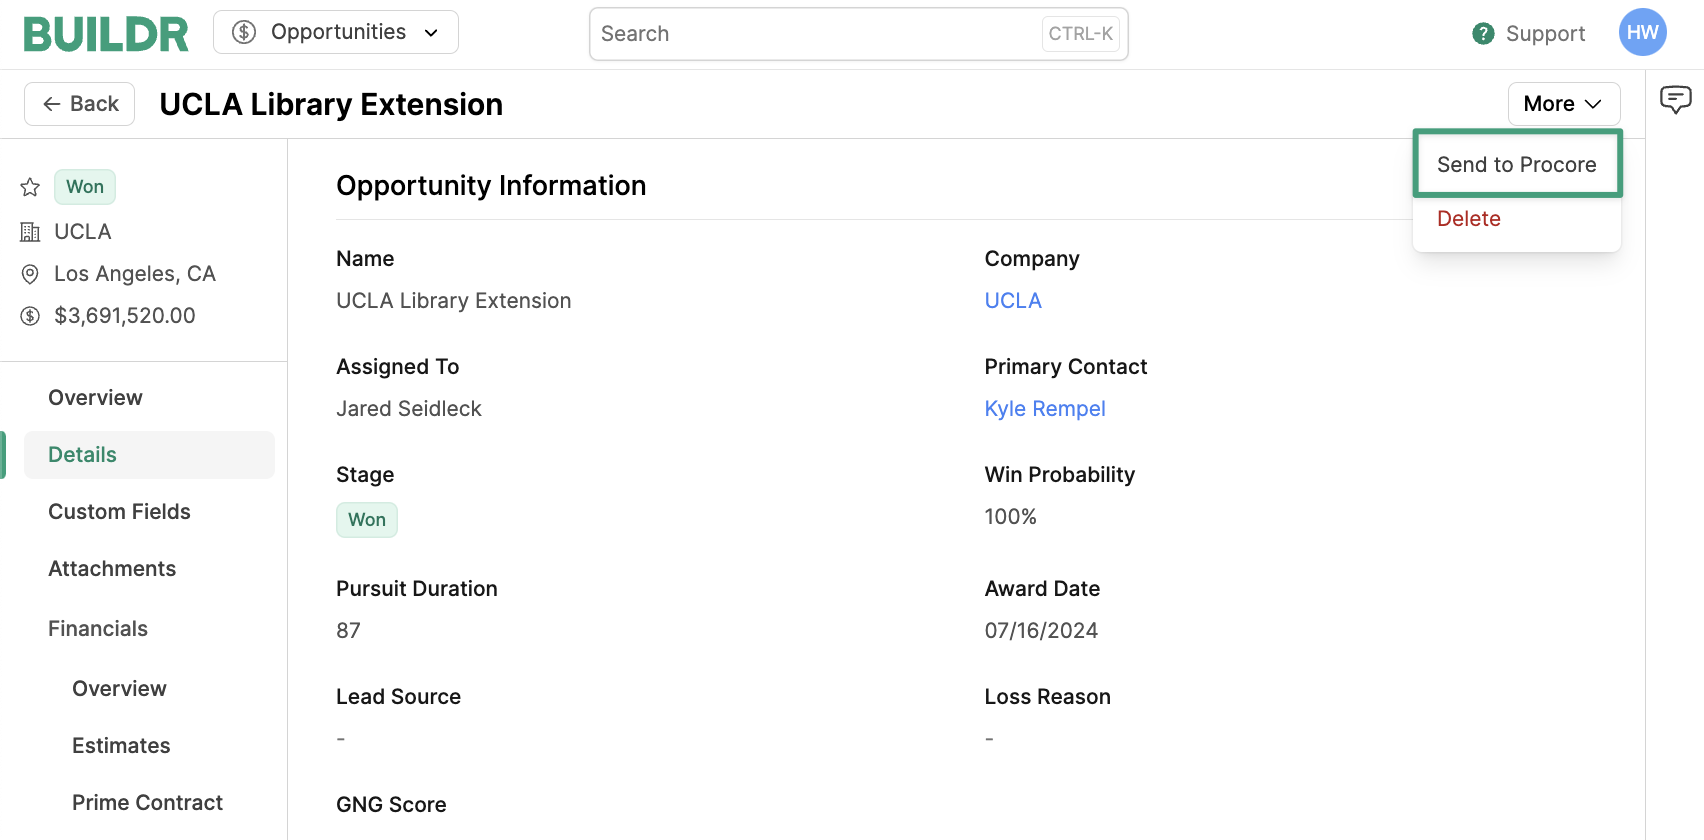Click the BUILDR logo
This screenshot has height=840, width=1704.
tap(106, 34)
